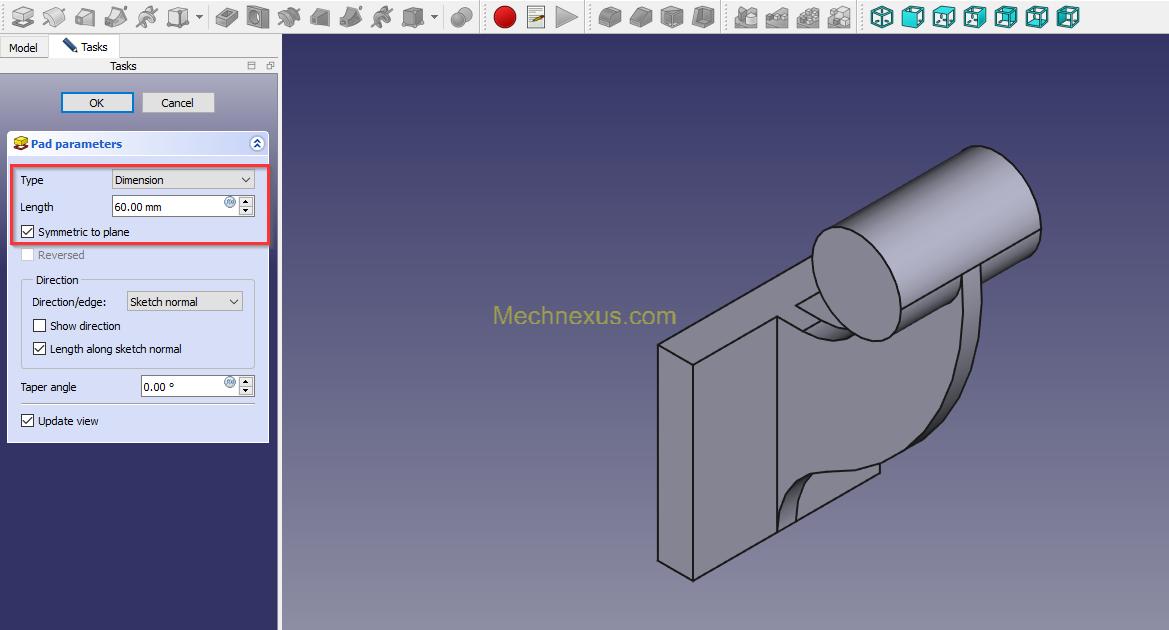Apply the Mirrored pattern tool
The height and width of the screenshot is (630, 1169).
point(746,16)
